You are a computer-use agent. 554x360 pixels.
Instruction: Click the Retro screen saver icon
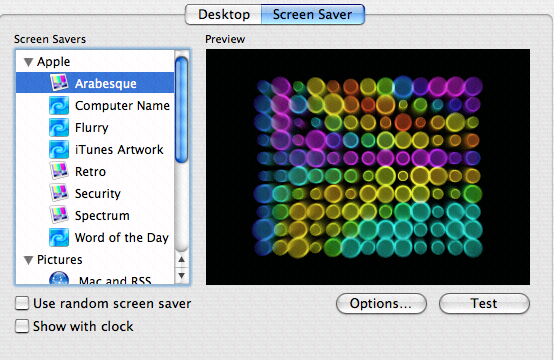59,171
